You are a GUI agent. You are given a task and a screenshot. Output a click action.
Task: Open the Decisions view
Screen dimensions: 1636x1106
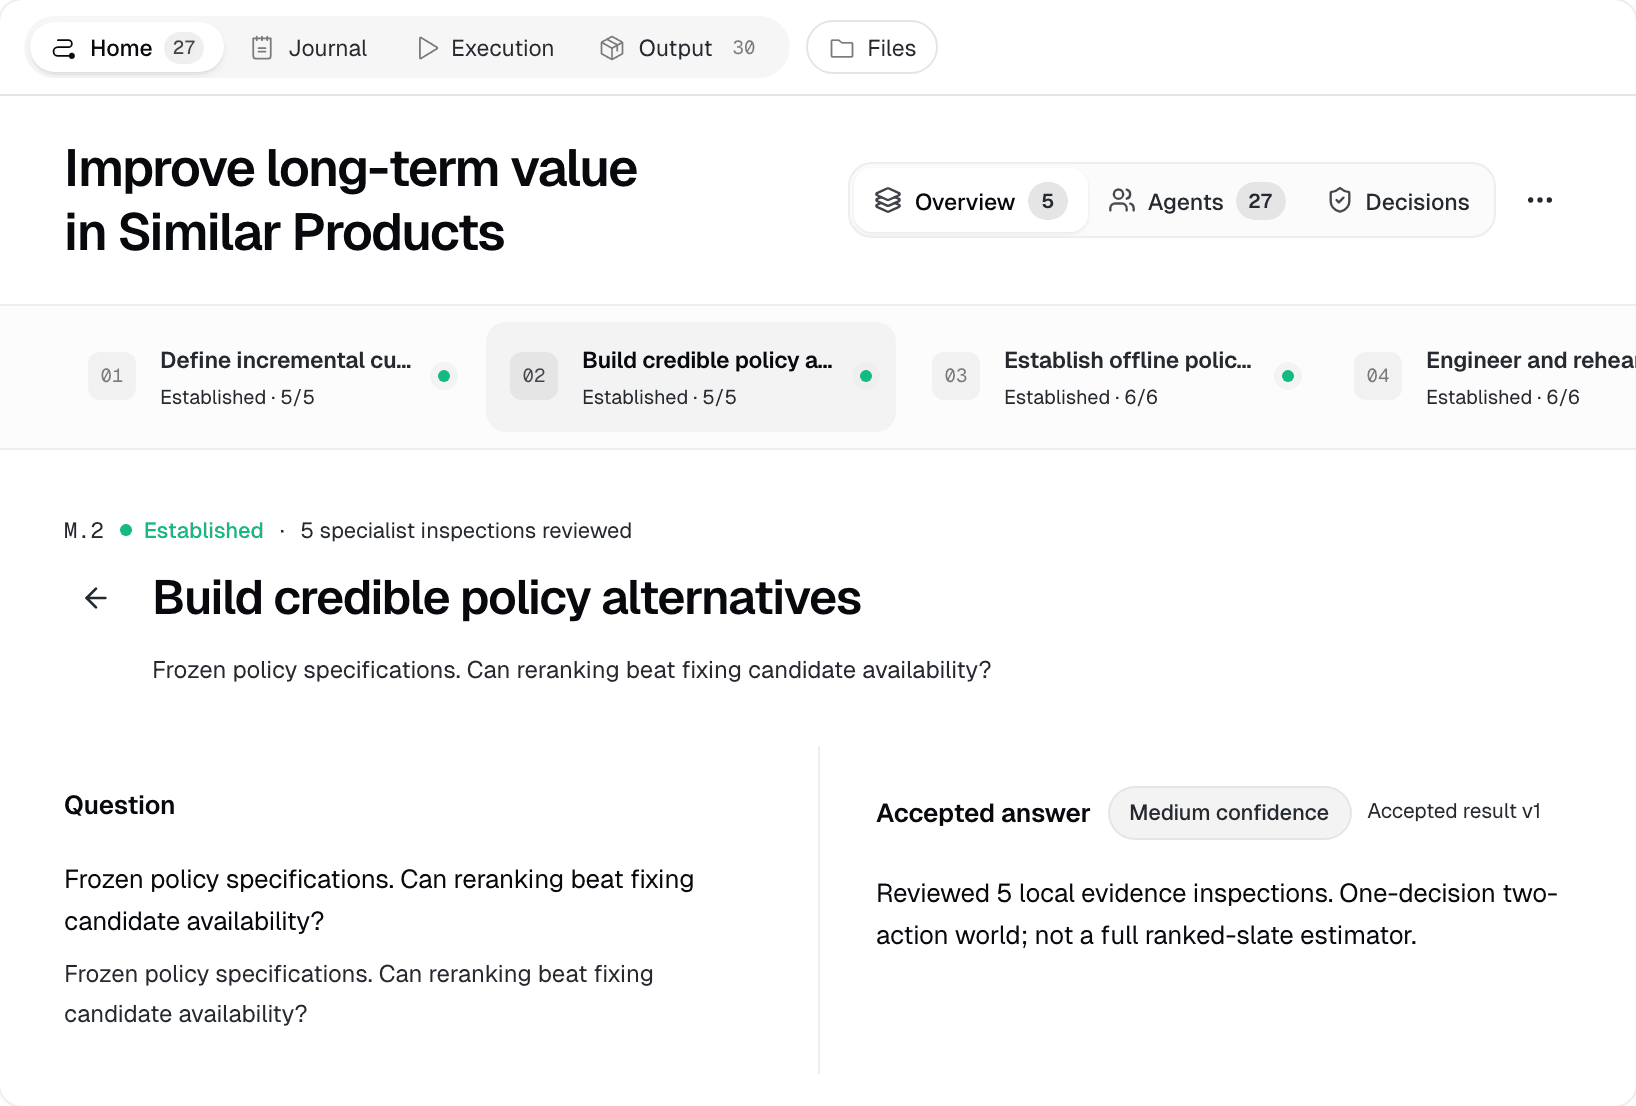pos(1398,201)
